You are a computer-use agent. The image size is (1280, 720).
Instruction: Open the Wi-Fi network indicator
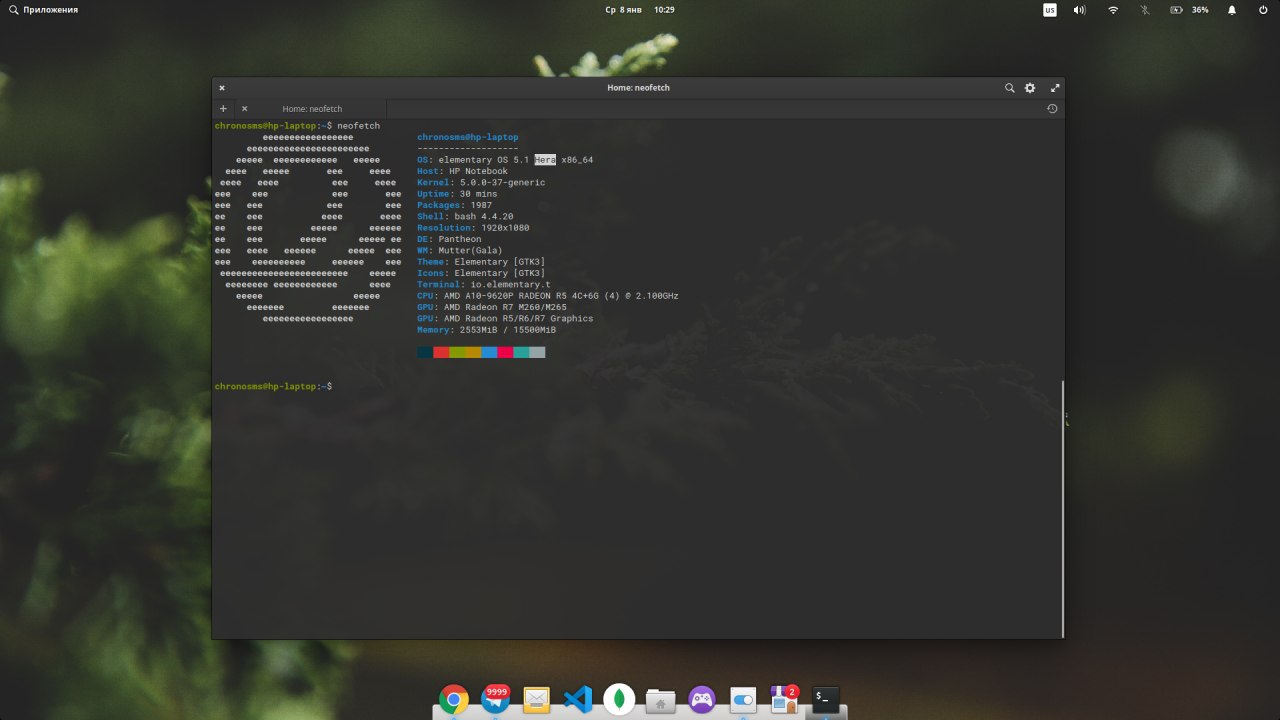(1113, 10)
